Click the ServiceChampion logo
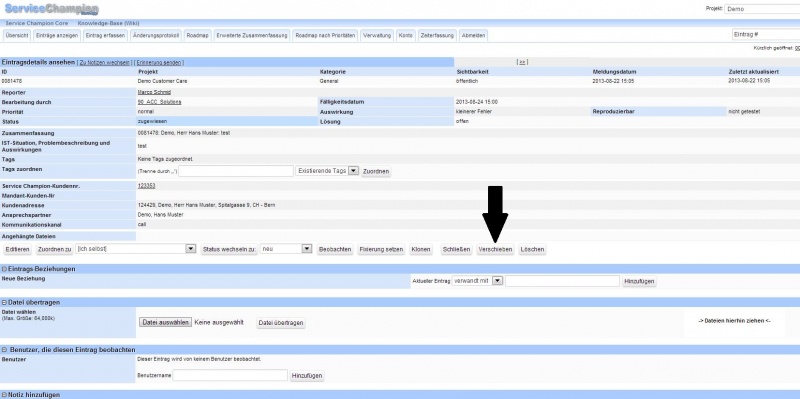The width and height of the screenshot is (800, 399). [52, 9]
